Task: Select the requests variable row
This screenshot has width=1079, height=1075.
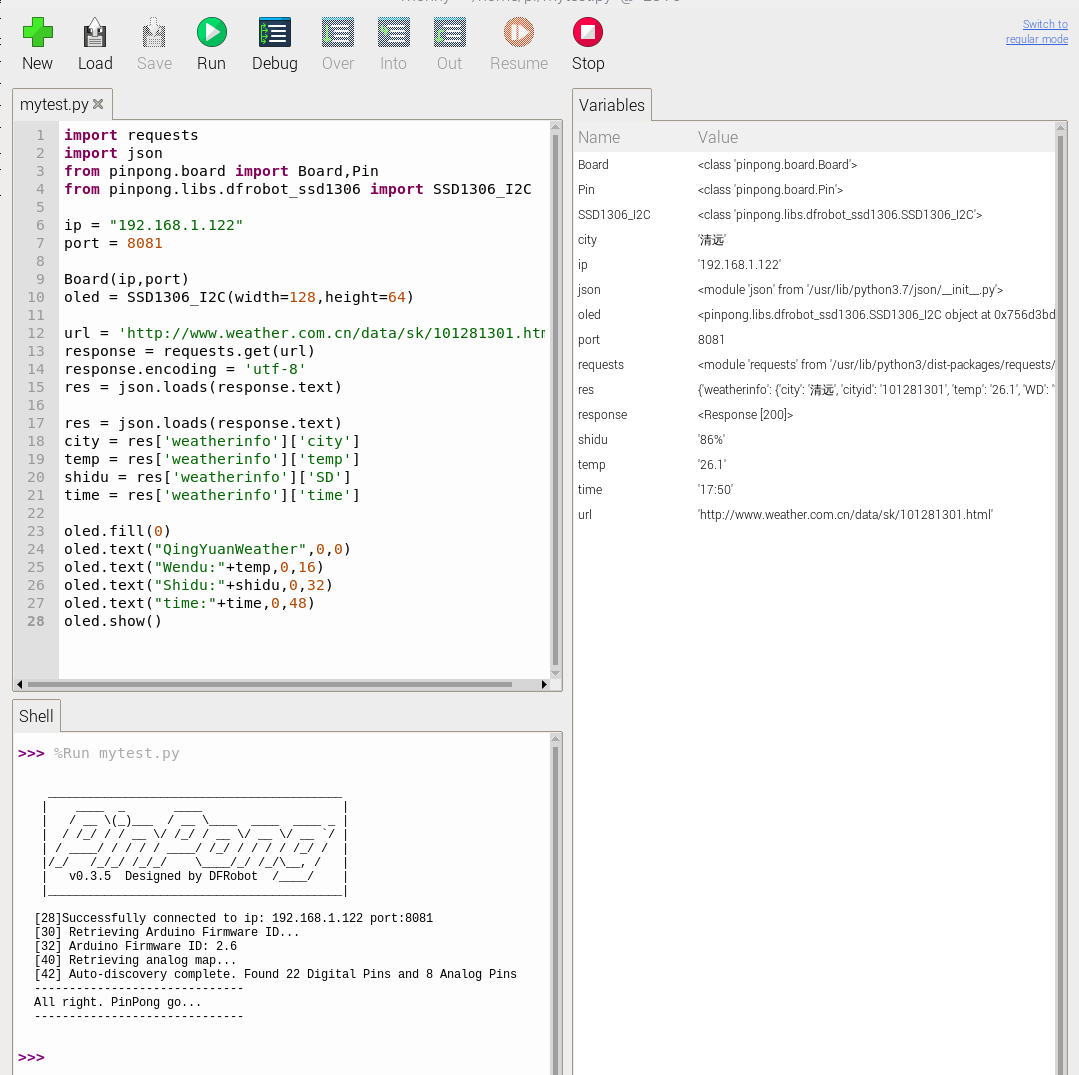Action: point(815,365)
